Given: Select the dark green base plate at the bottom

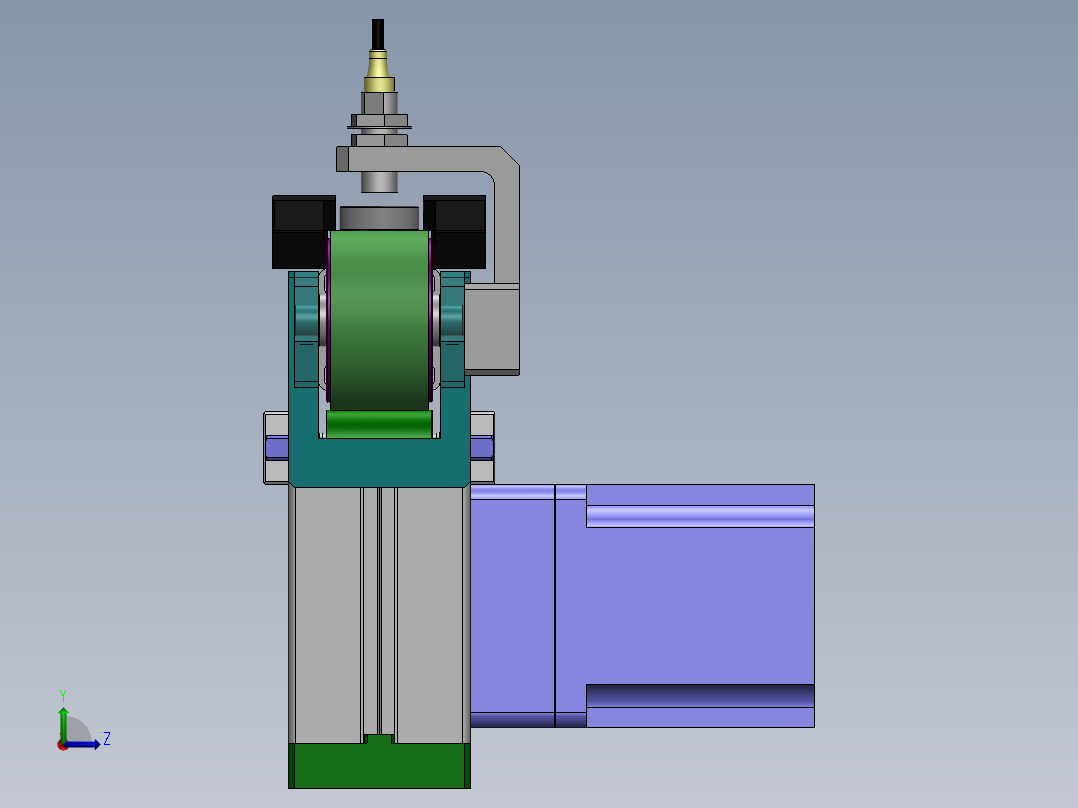Looking at the screenshot, I should (x=380, y=765).
